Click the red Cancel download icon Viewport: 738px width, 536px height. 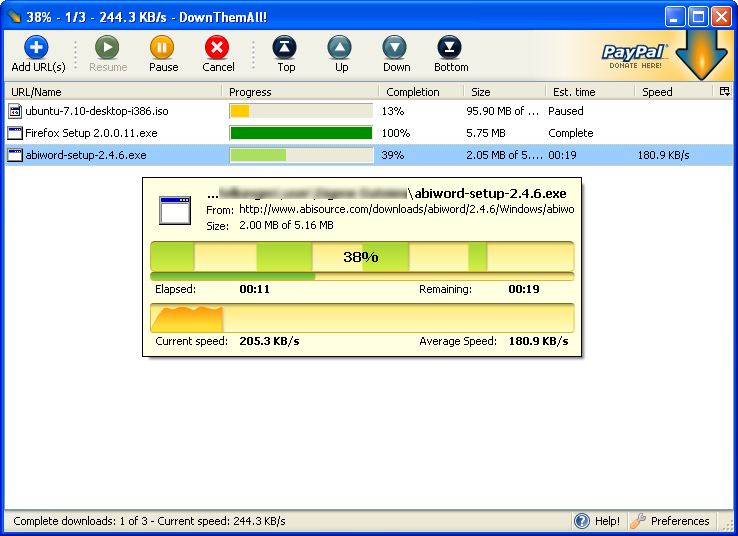coord(217,48)
